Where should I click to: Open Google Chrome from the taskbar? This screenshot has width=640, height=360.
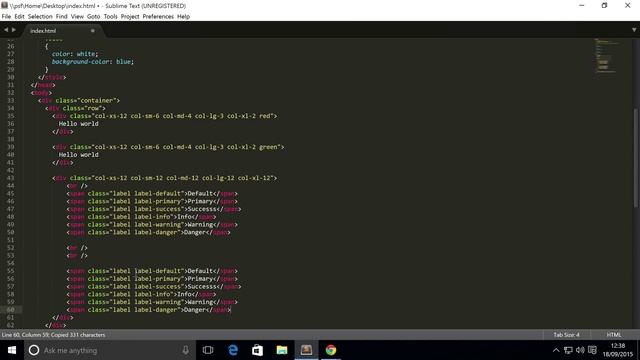click(331, 350)
